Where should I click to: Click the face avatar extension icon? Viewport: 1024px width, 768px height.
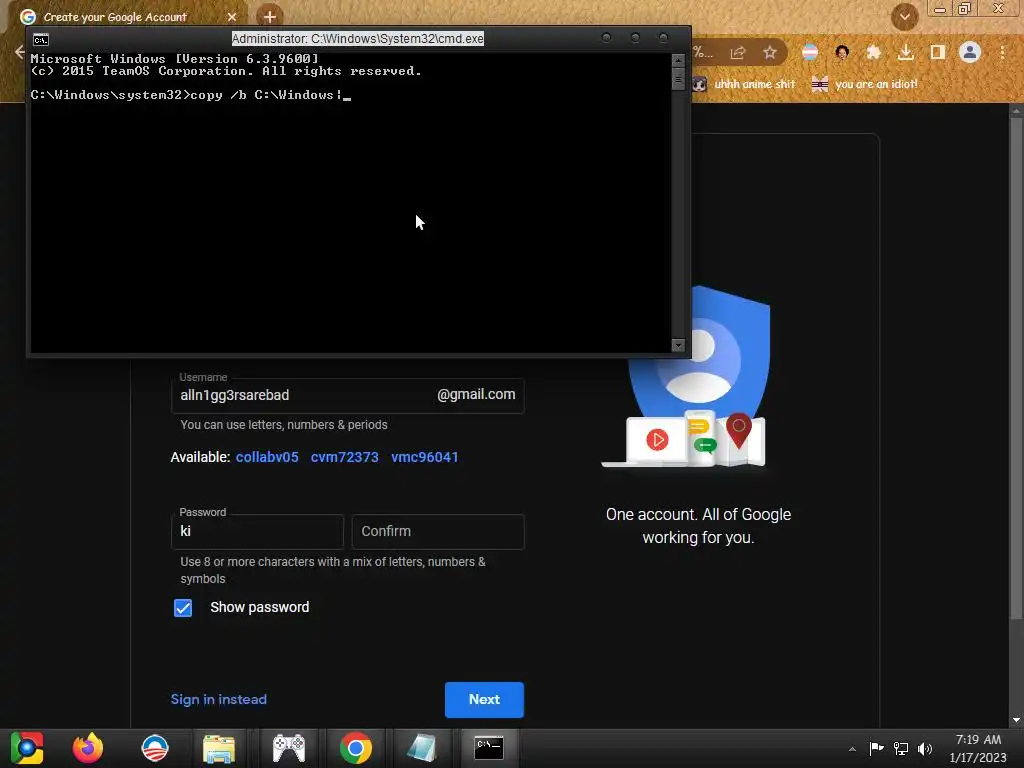842,52
